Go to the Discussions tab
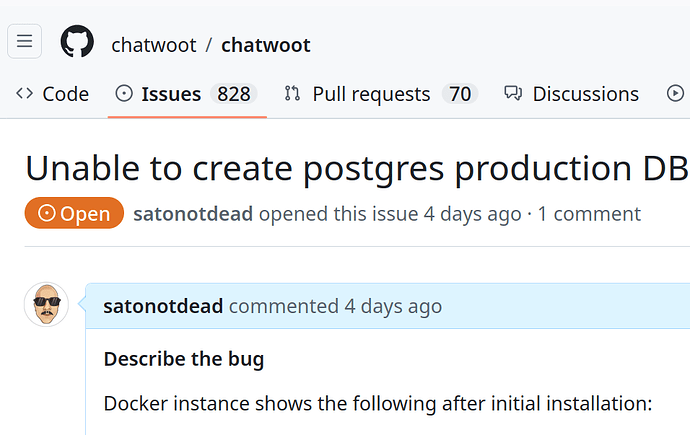The width and height of the screenshot is (690, 435). point(585,94)
